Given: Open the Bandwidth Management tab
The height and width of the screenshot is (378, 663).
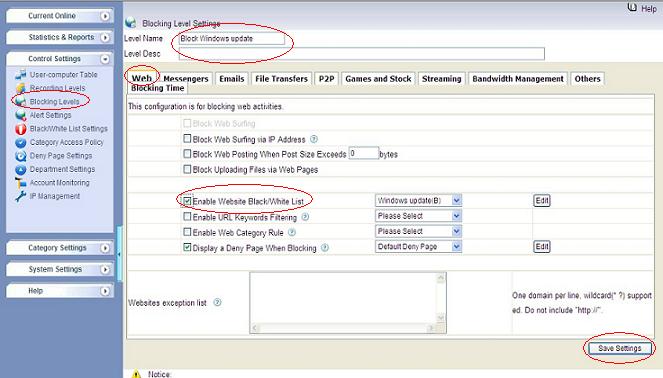Looking at the screenshot, I should coord(518,79).
